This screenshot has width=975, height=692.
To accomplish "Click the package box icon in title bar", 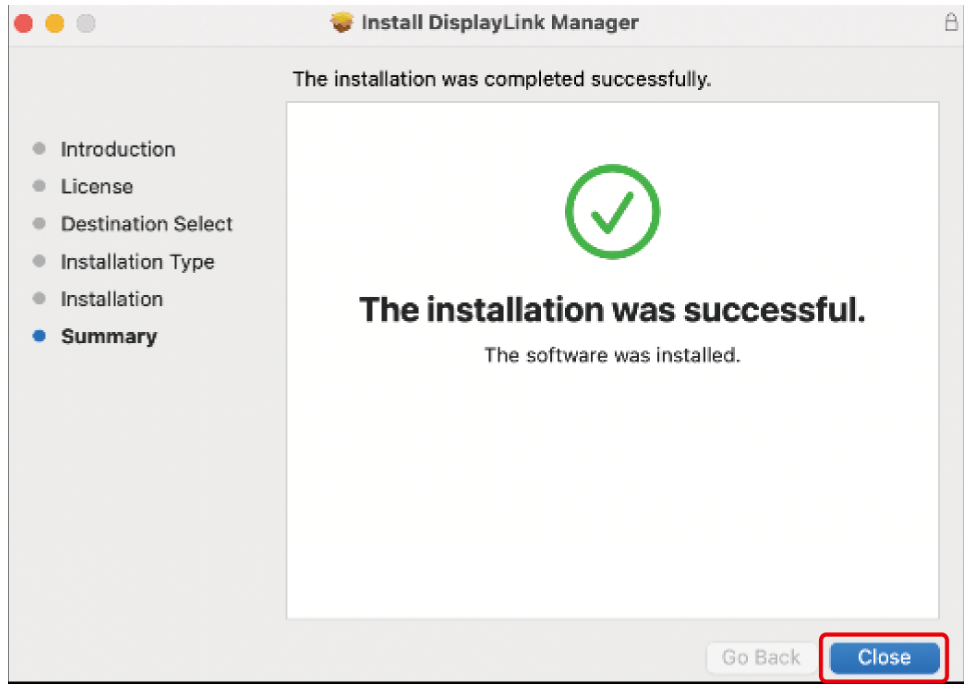I will pyautogui.click(x=342, y=22).
